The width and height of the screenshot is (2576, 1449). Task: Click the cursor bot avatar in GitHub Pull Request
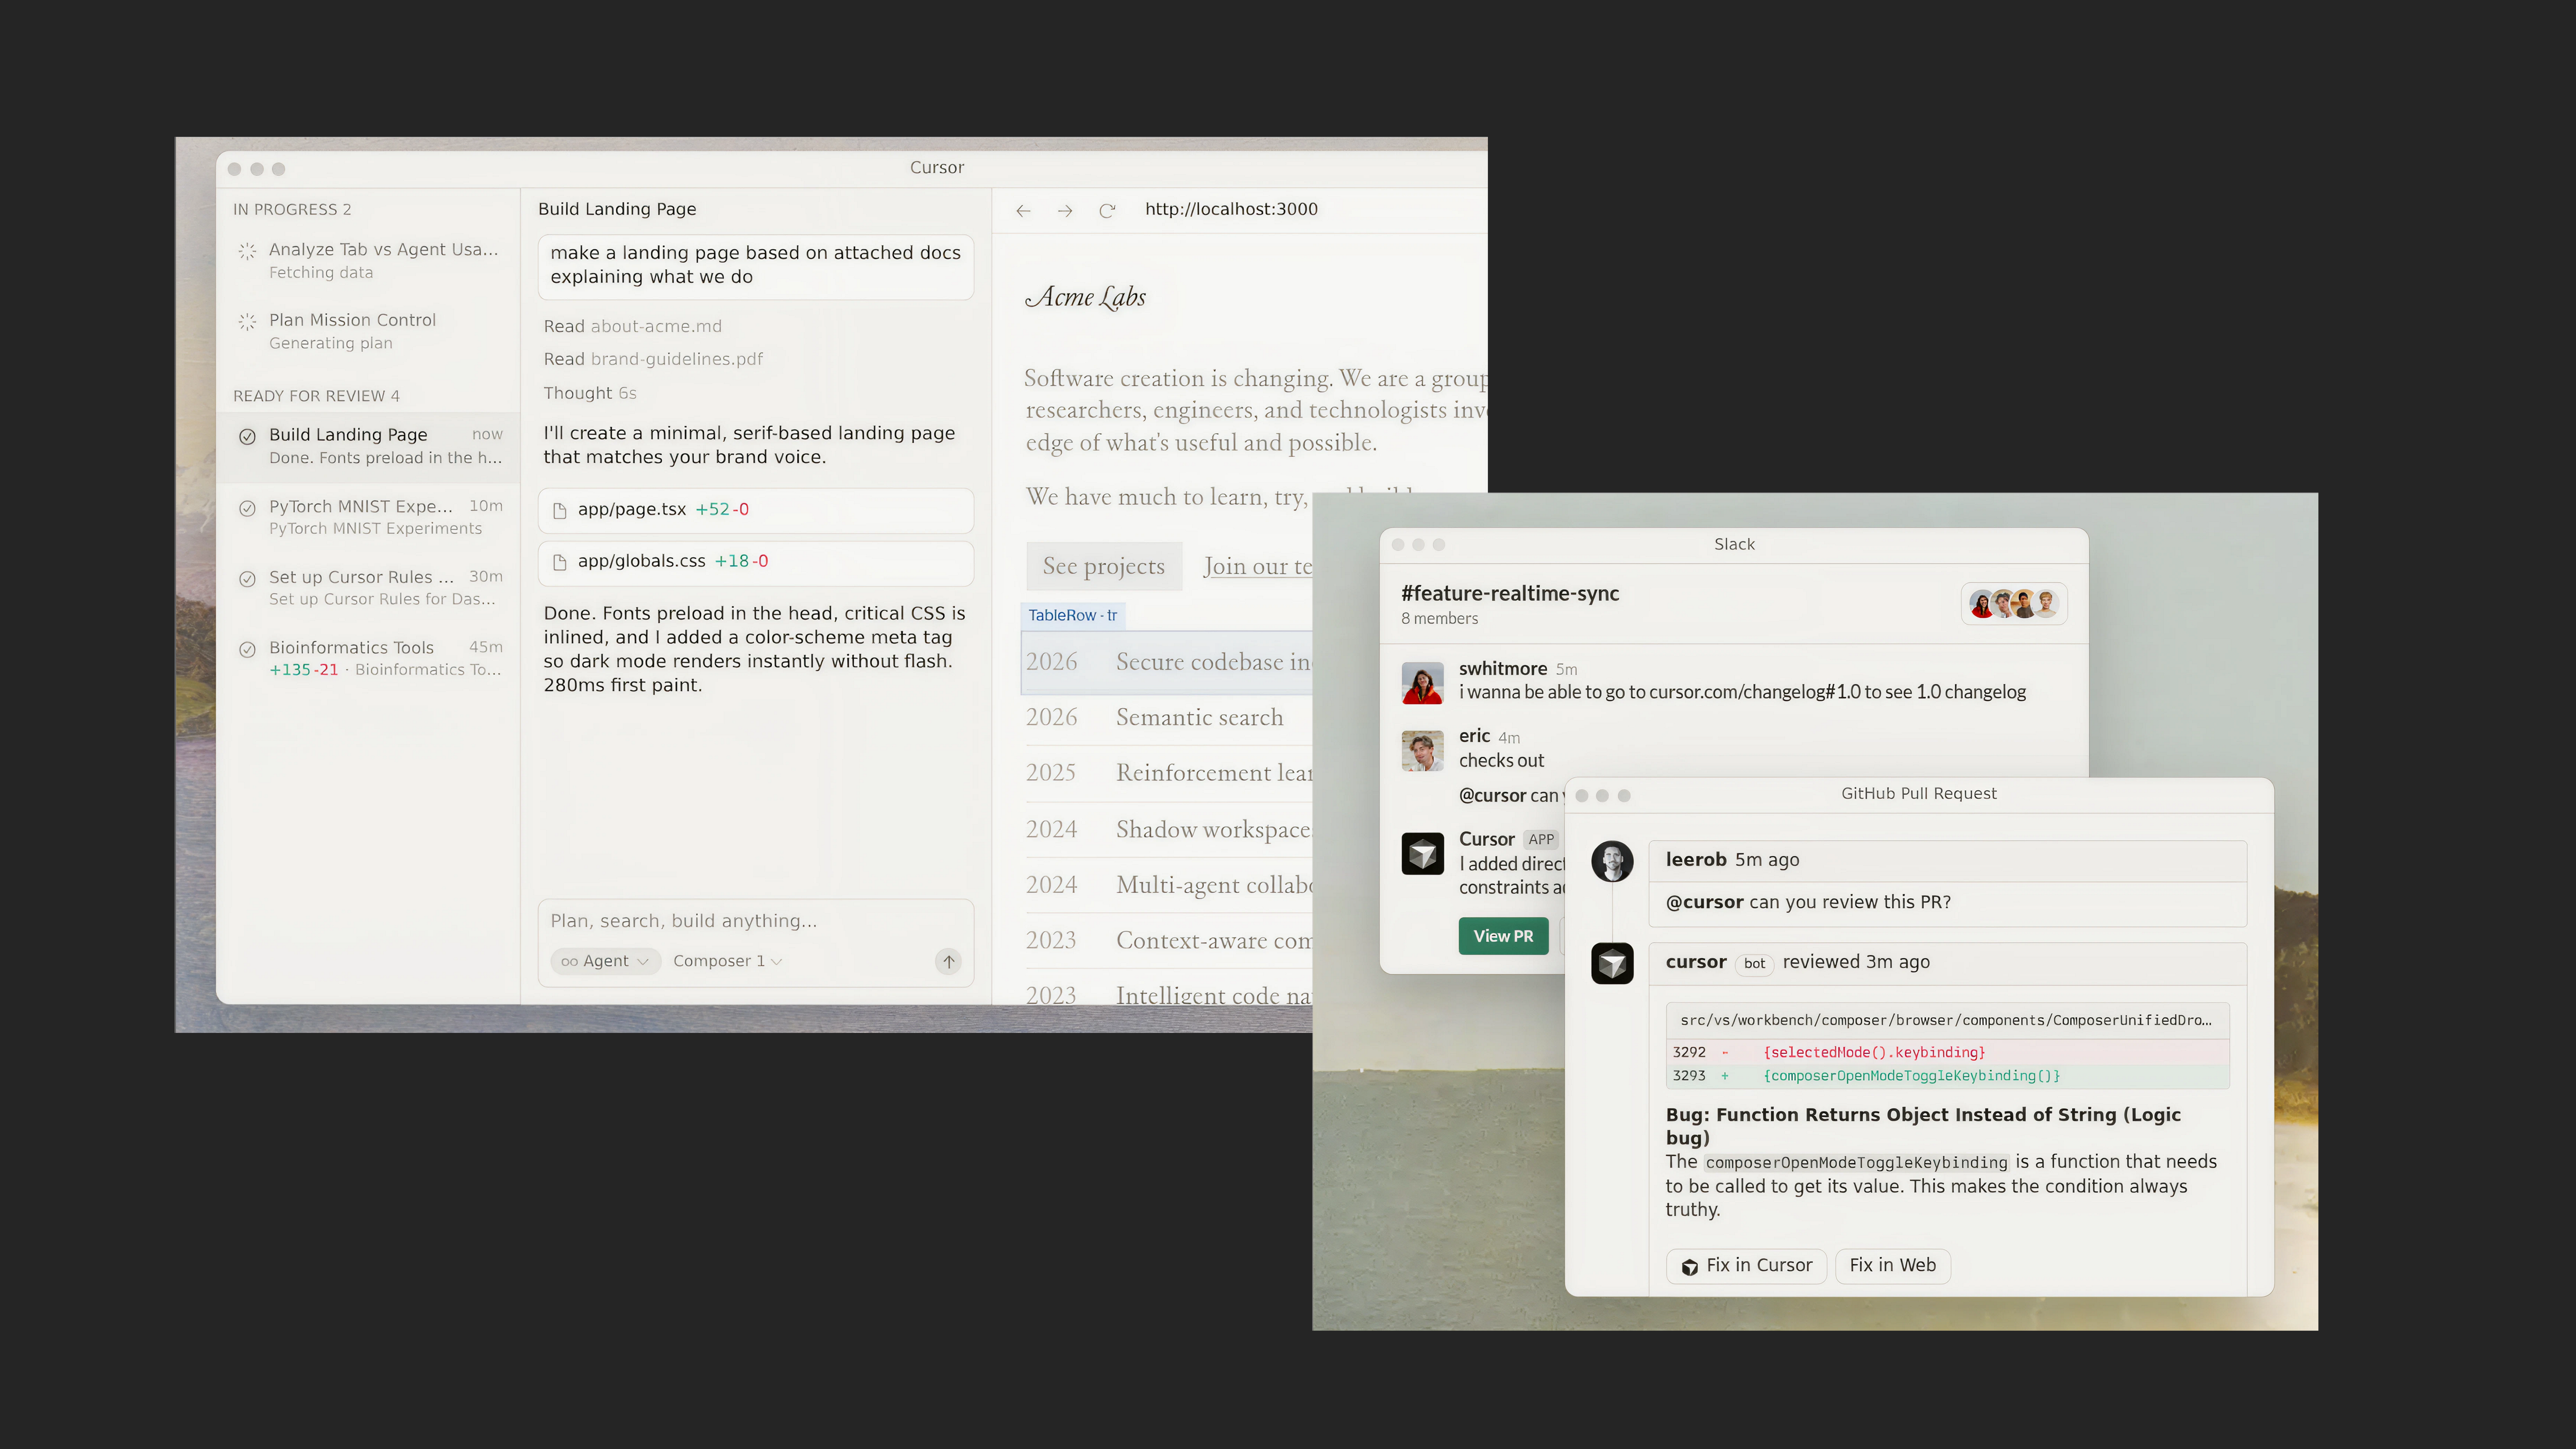[x=1612, y=963]
